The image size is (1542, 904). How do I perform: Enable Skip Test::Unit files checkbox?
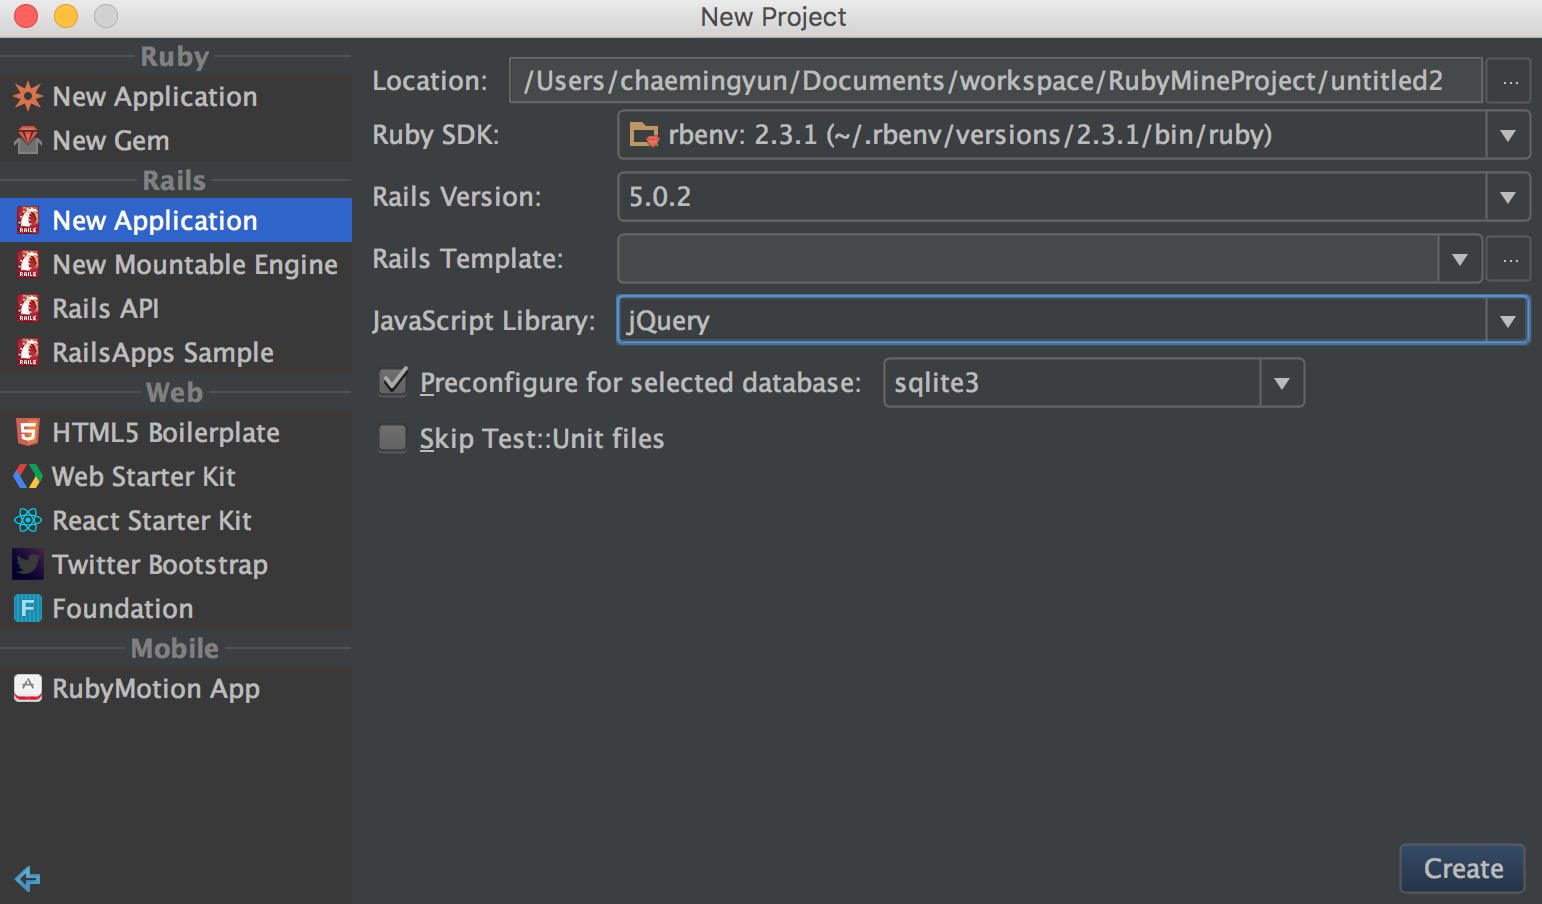[x=393, y=438]
